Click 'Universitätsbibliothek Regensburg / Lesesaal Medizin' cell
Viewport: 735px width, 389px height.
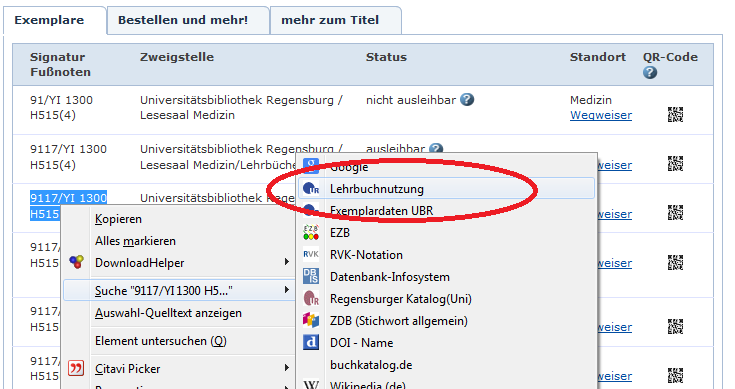point(241,107)
